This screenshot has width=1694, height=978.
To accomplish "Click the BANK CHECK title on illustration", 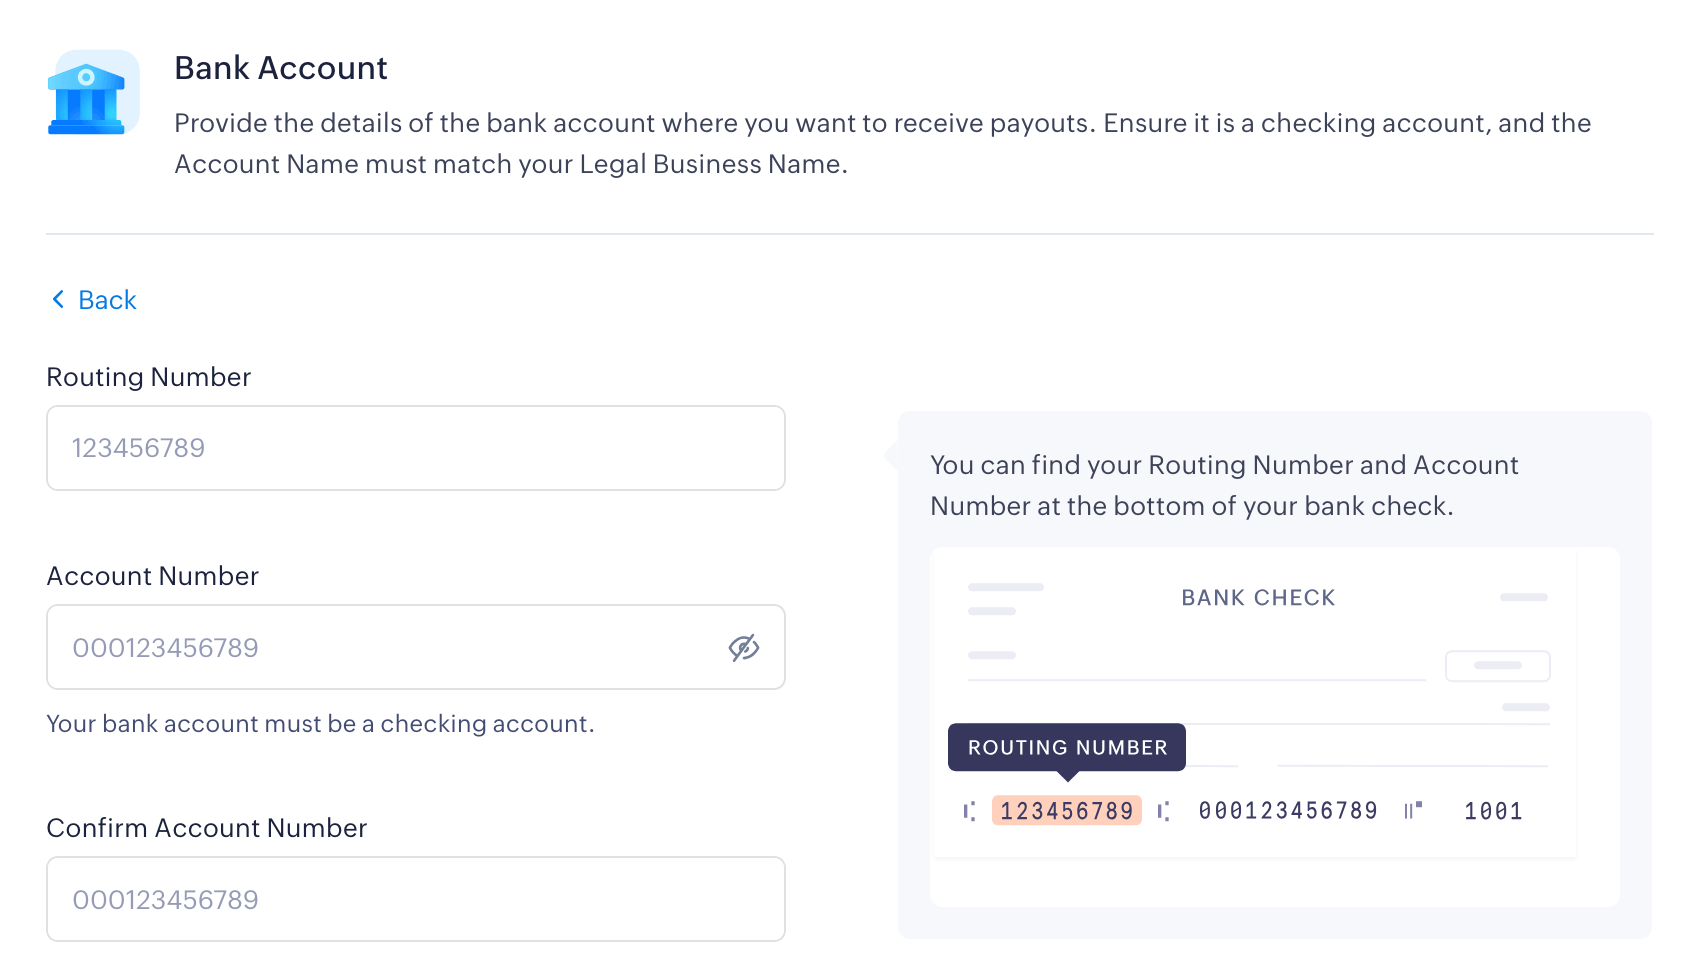I will (x=1258, y=598).
